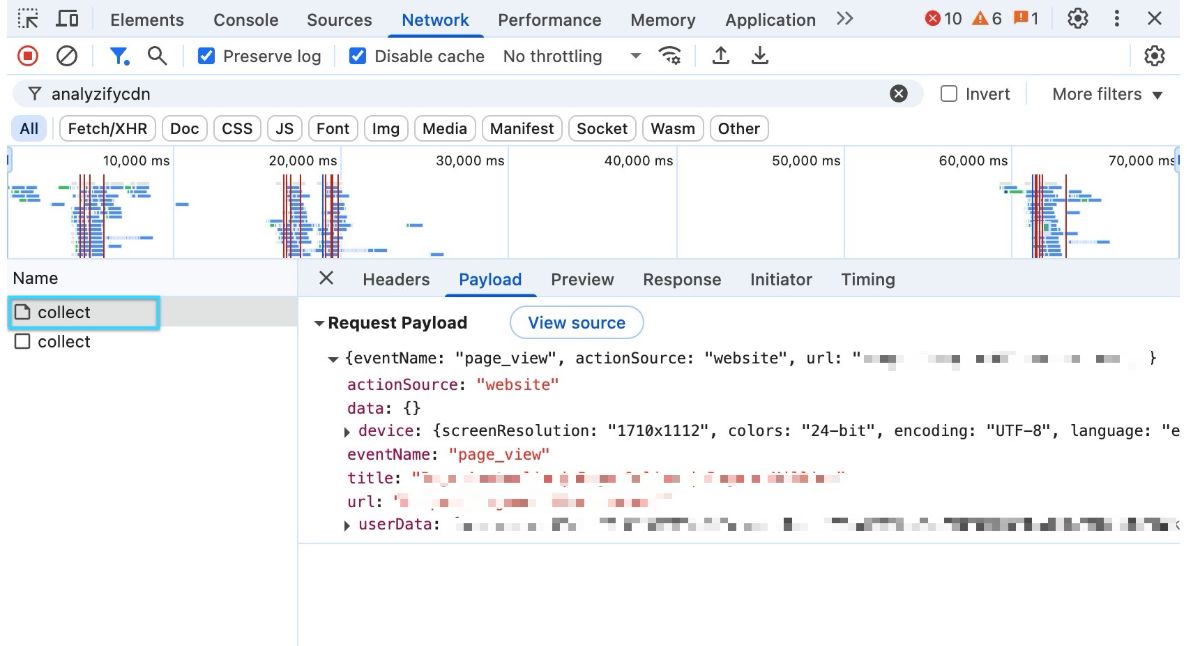Collapse the root payload object

(x=333, y=359)
